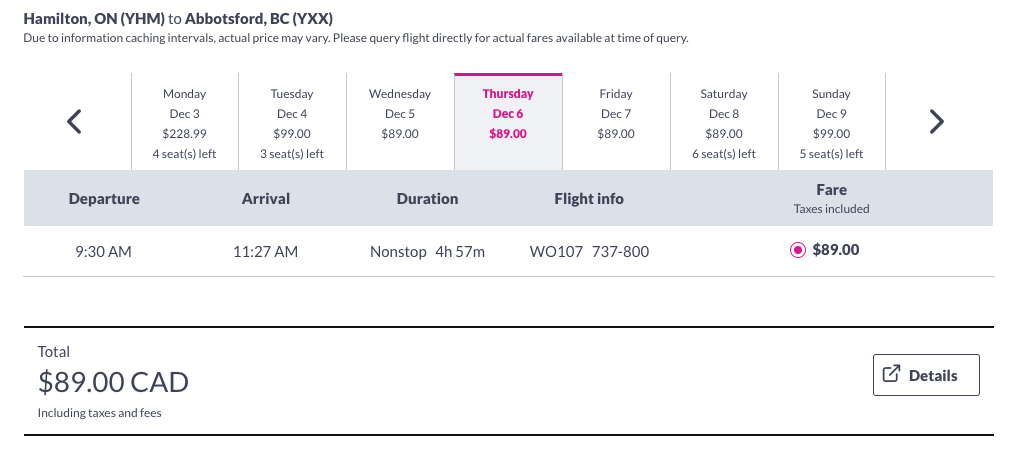Image resolution: width=1032 pixels, height=463 pixels.
Task: Click the 9:30 AM departure time
Action: (103, 252)
